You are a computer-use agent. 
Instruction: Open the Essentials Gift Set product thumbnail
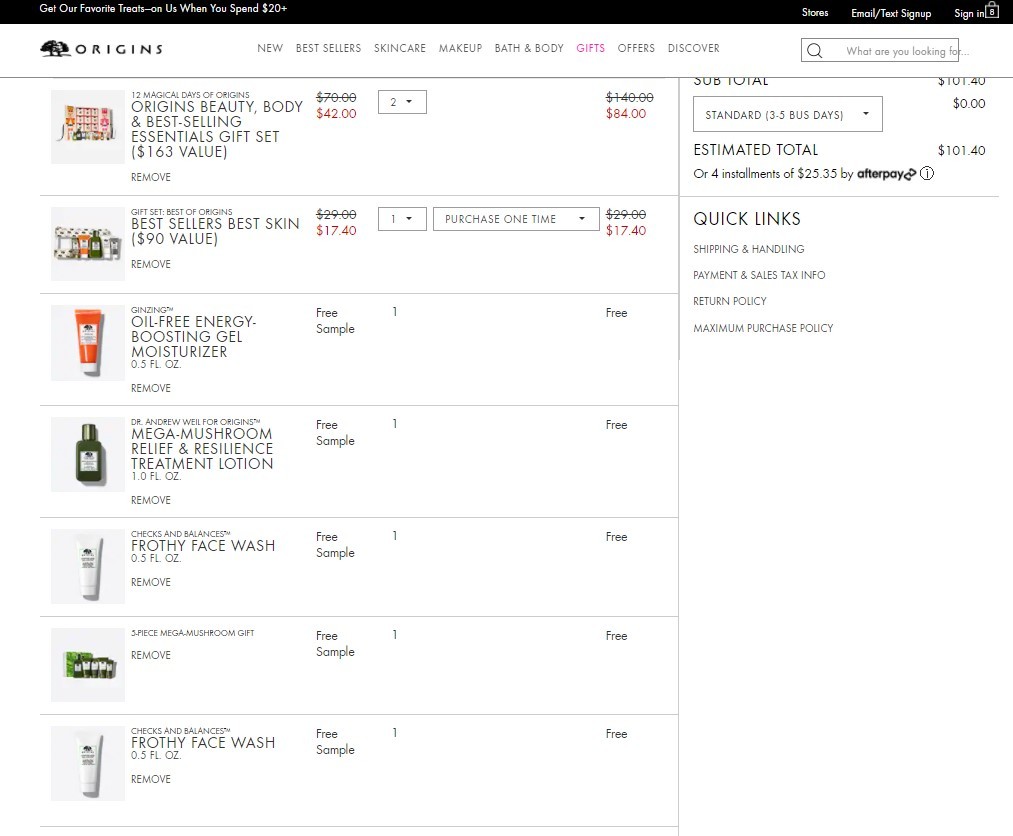88,127
